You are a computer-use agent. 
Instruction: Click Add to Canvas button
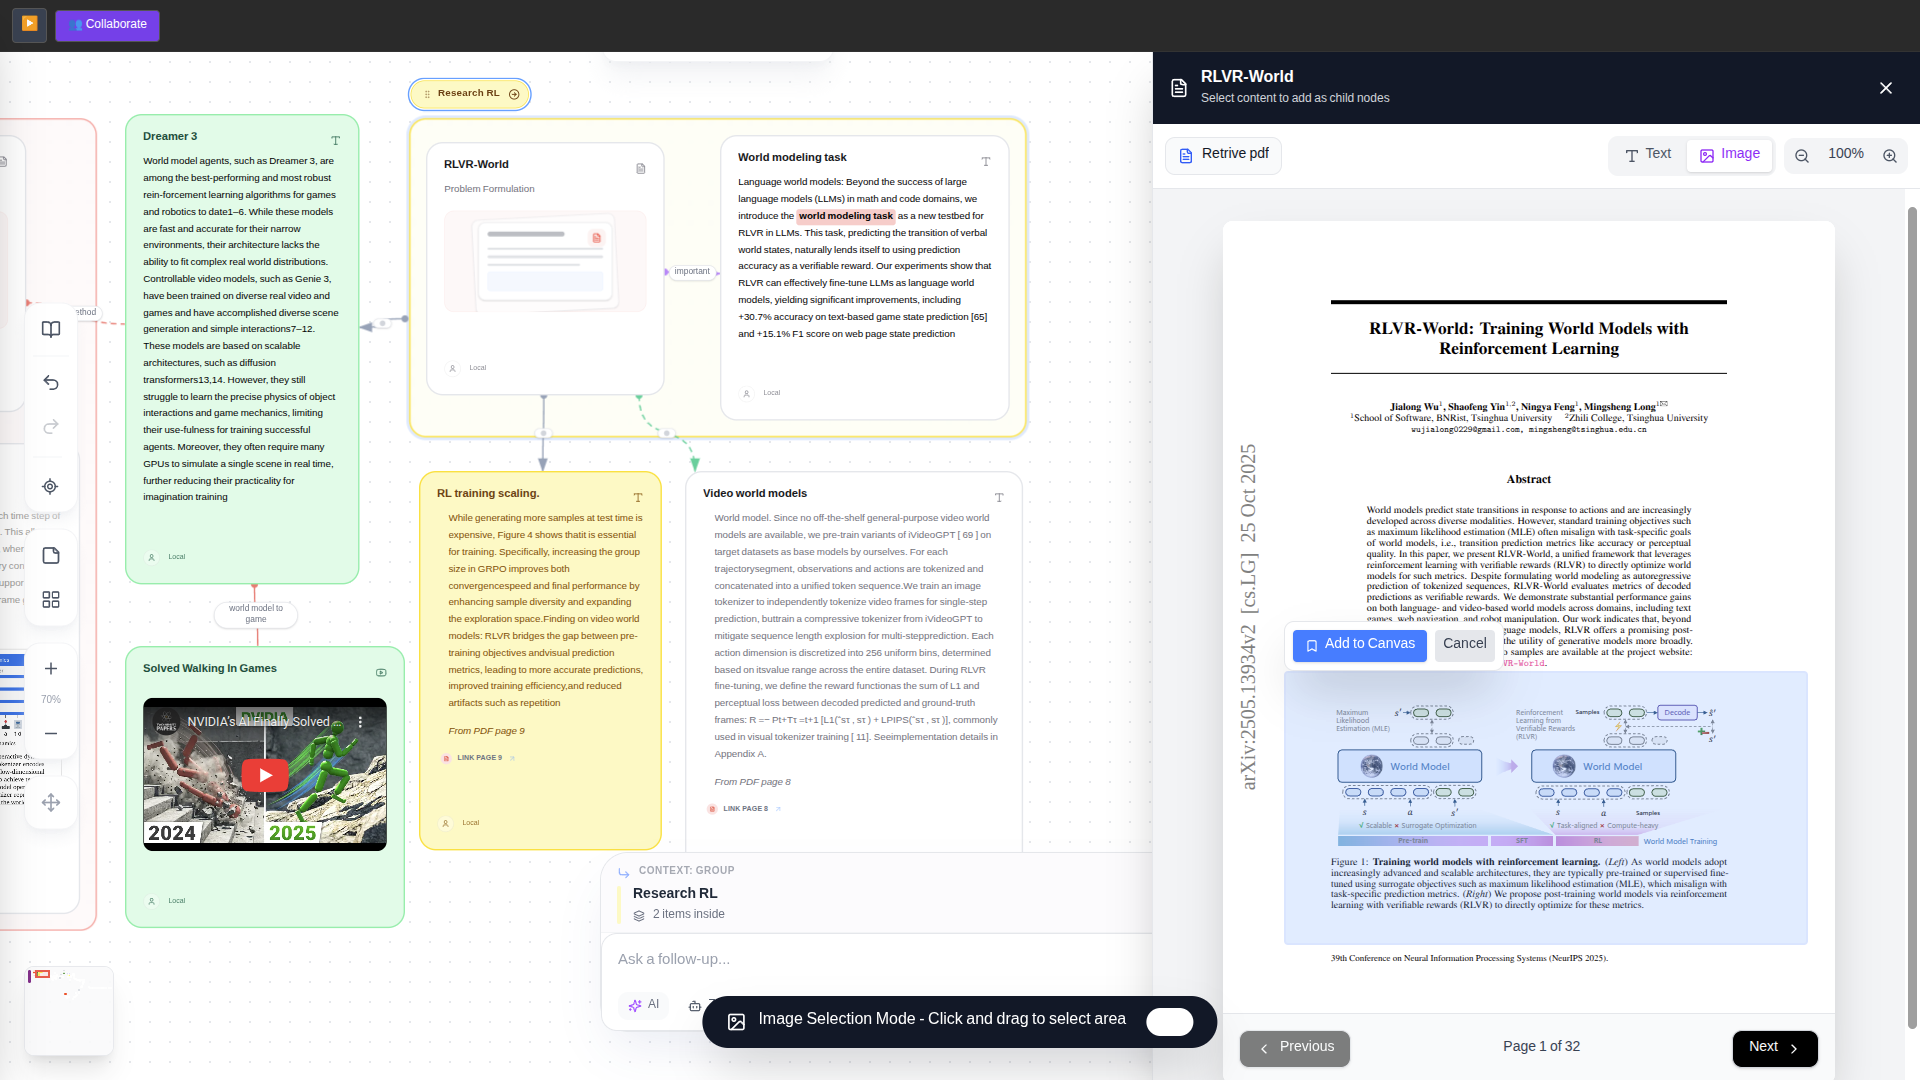tap(1359, 645)
